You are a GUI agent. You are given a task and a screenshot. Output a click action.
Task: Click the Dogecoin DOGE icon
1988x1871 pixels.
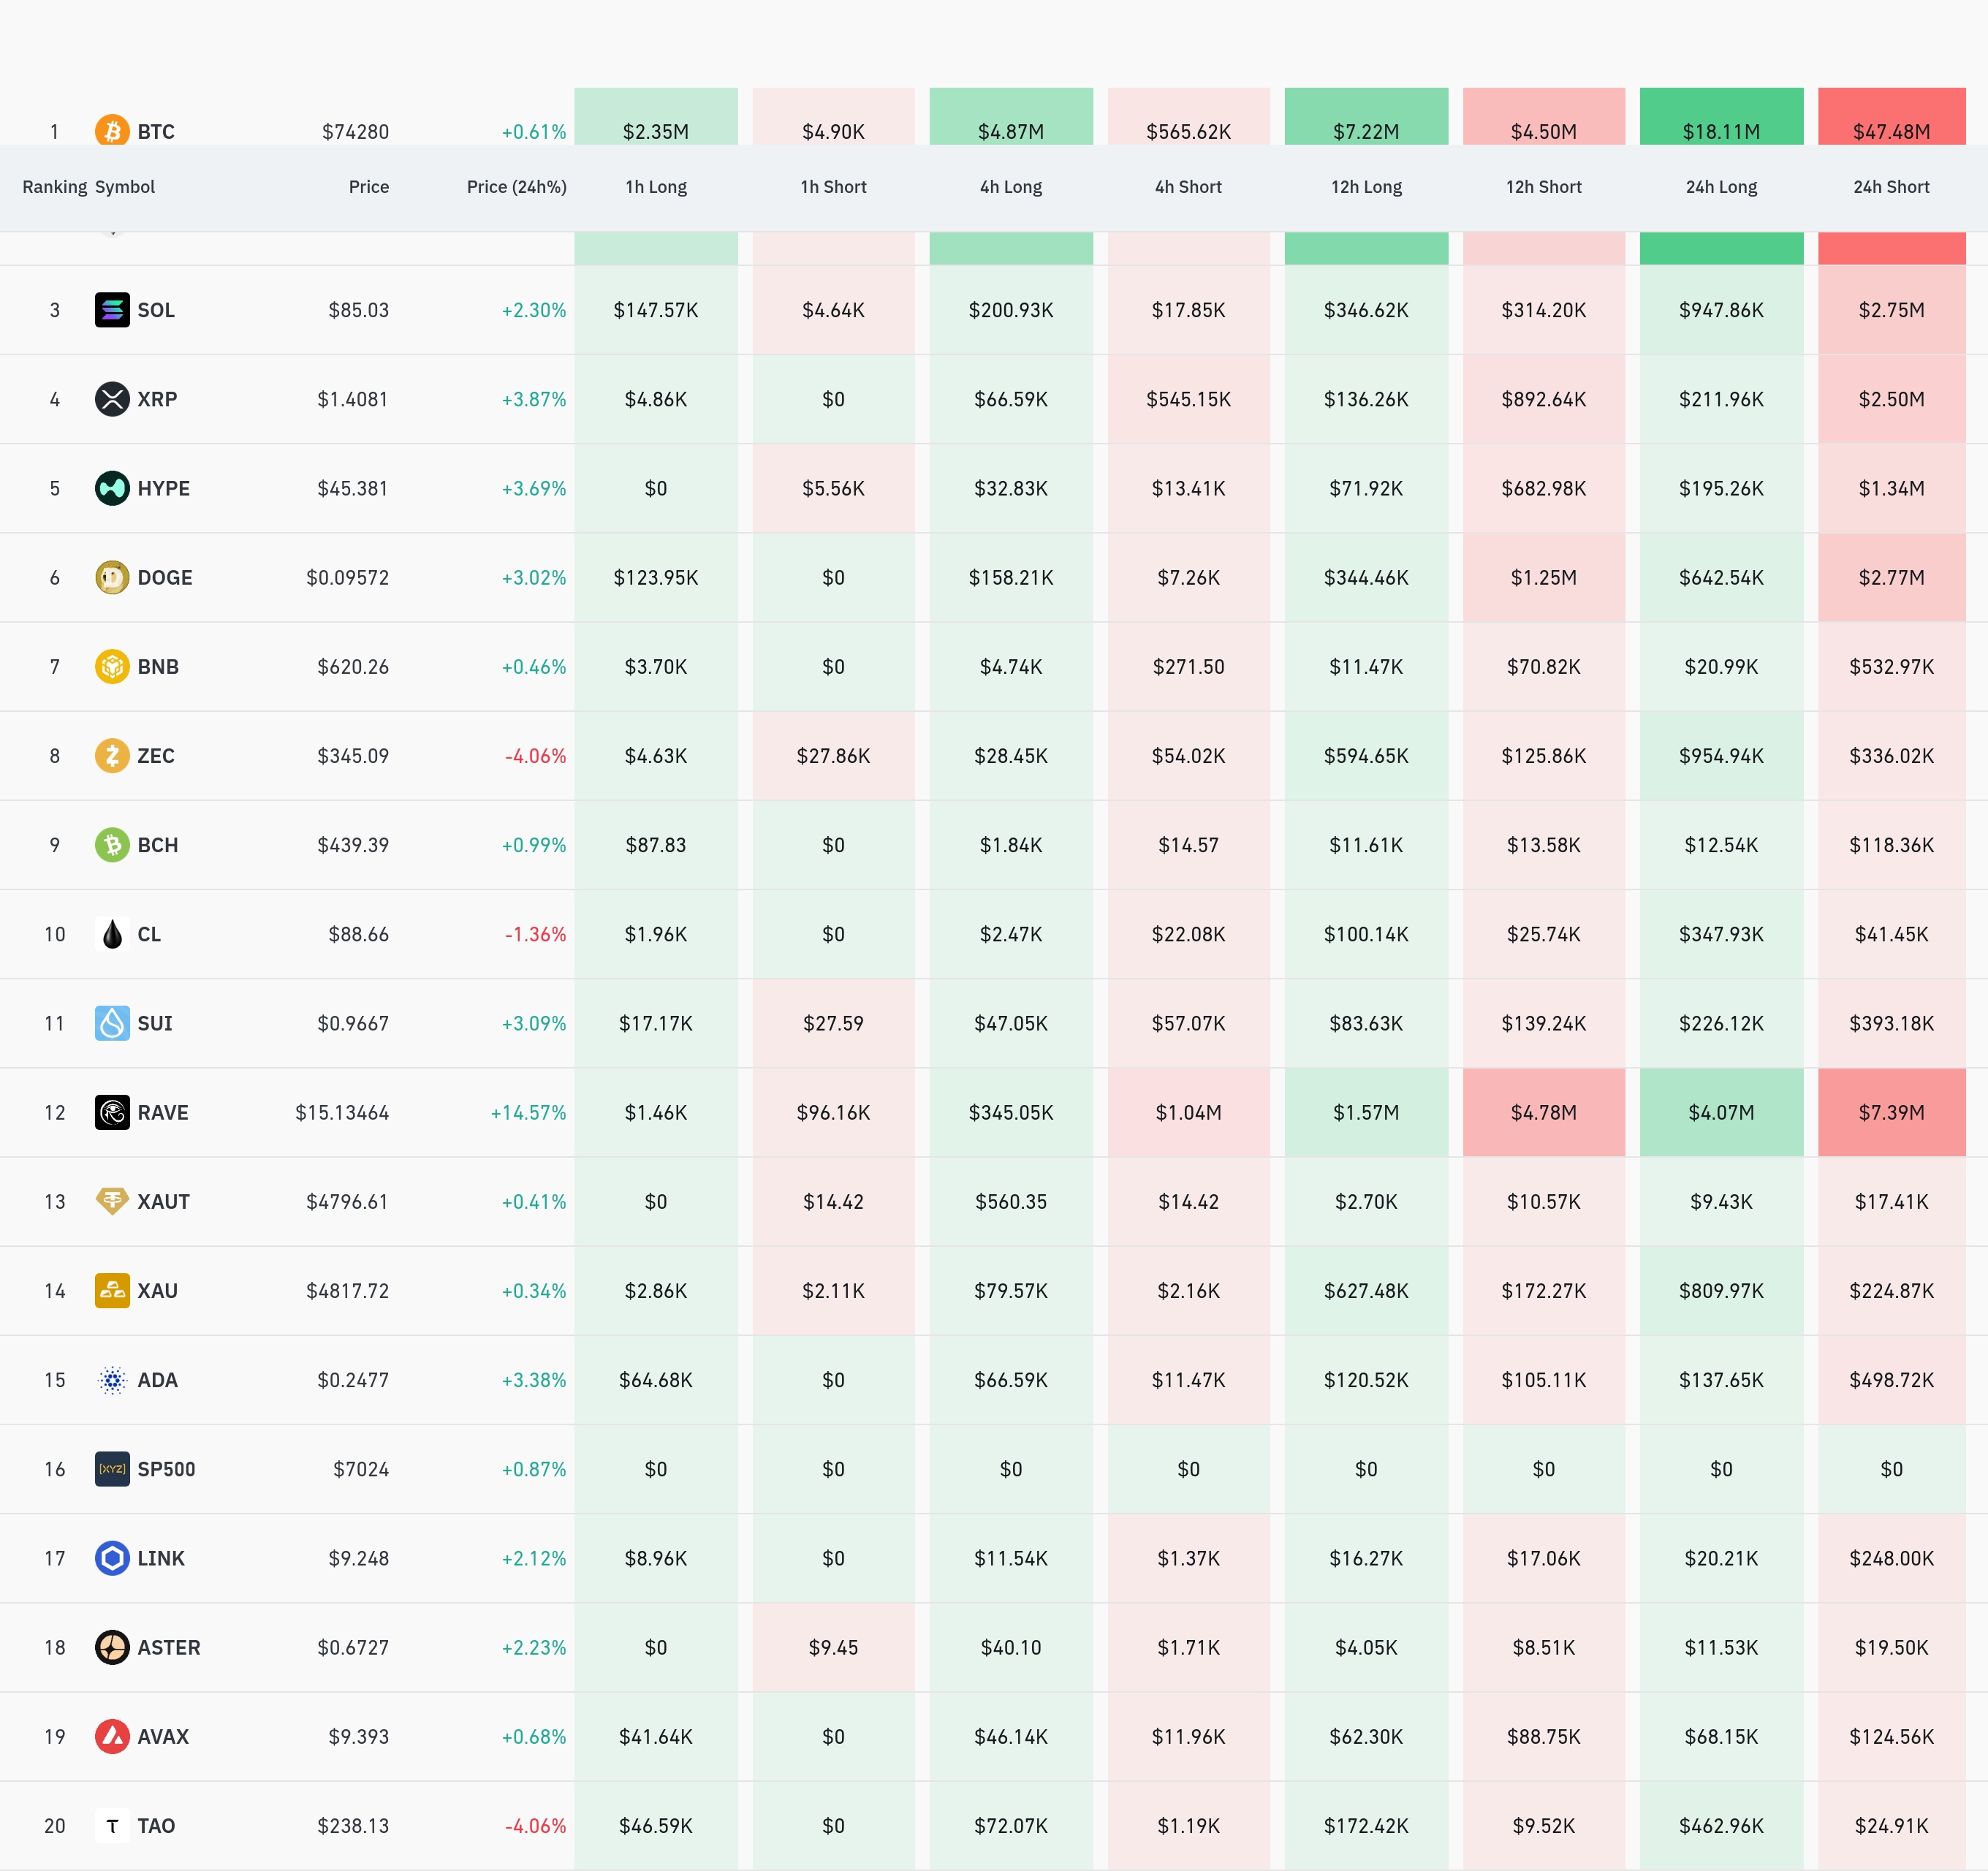pyautogui.click(x=112, y=577)
